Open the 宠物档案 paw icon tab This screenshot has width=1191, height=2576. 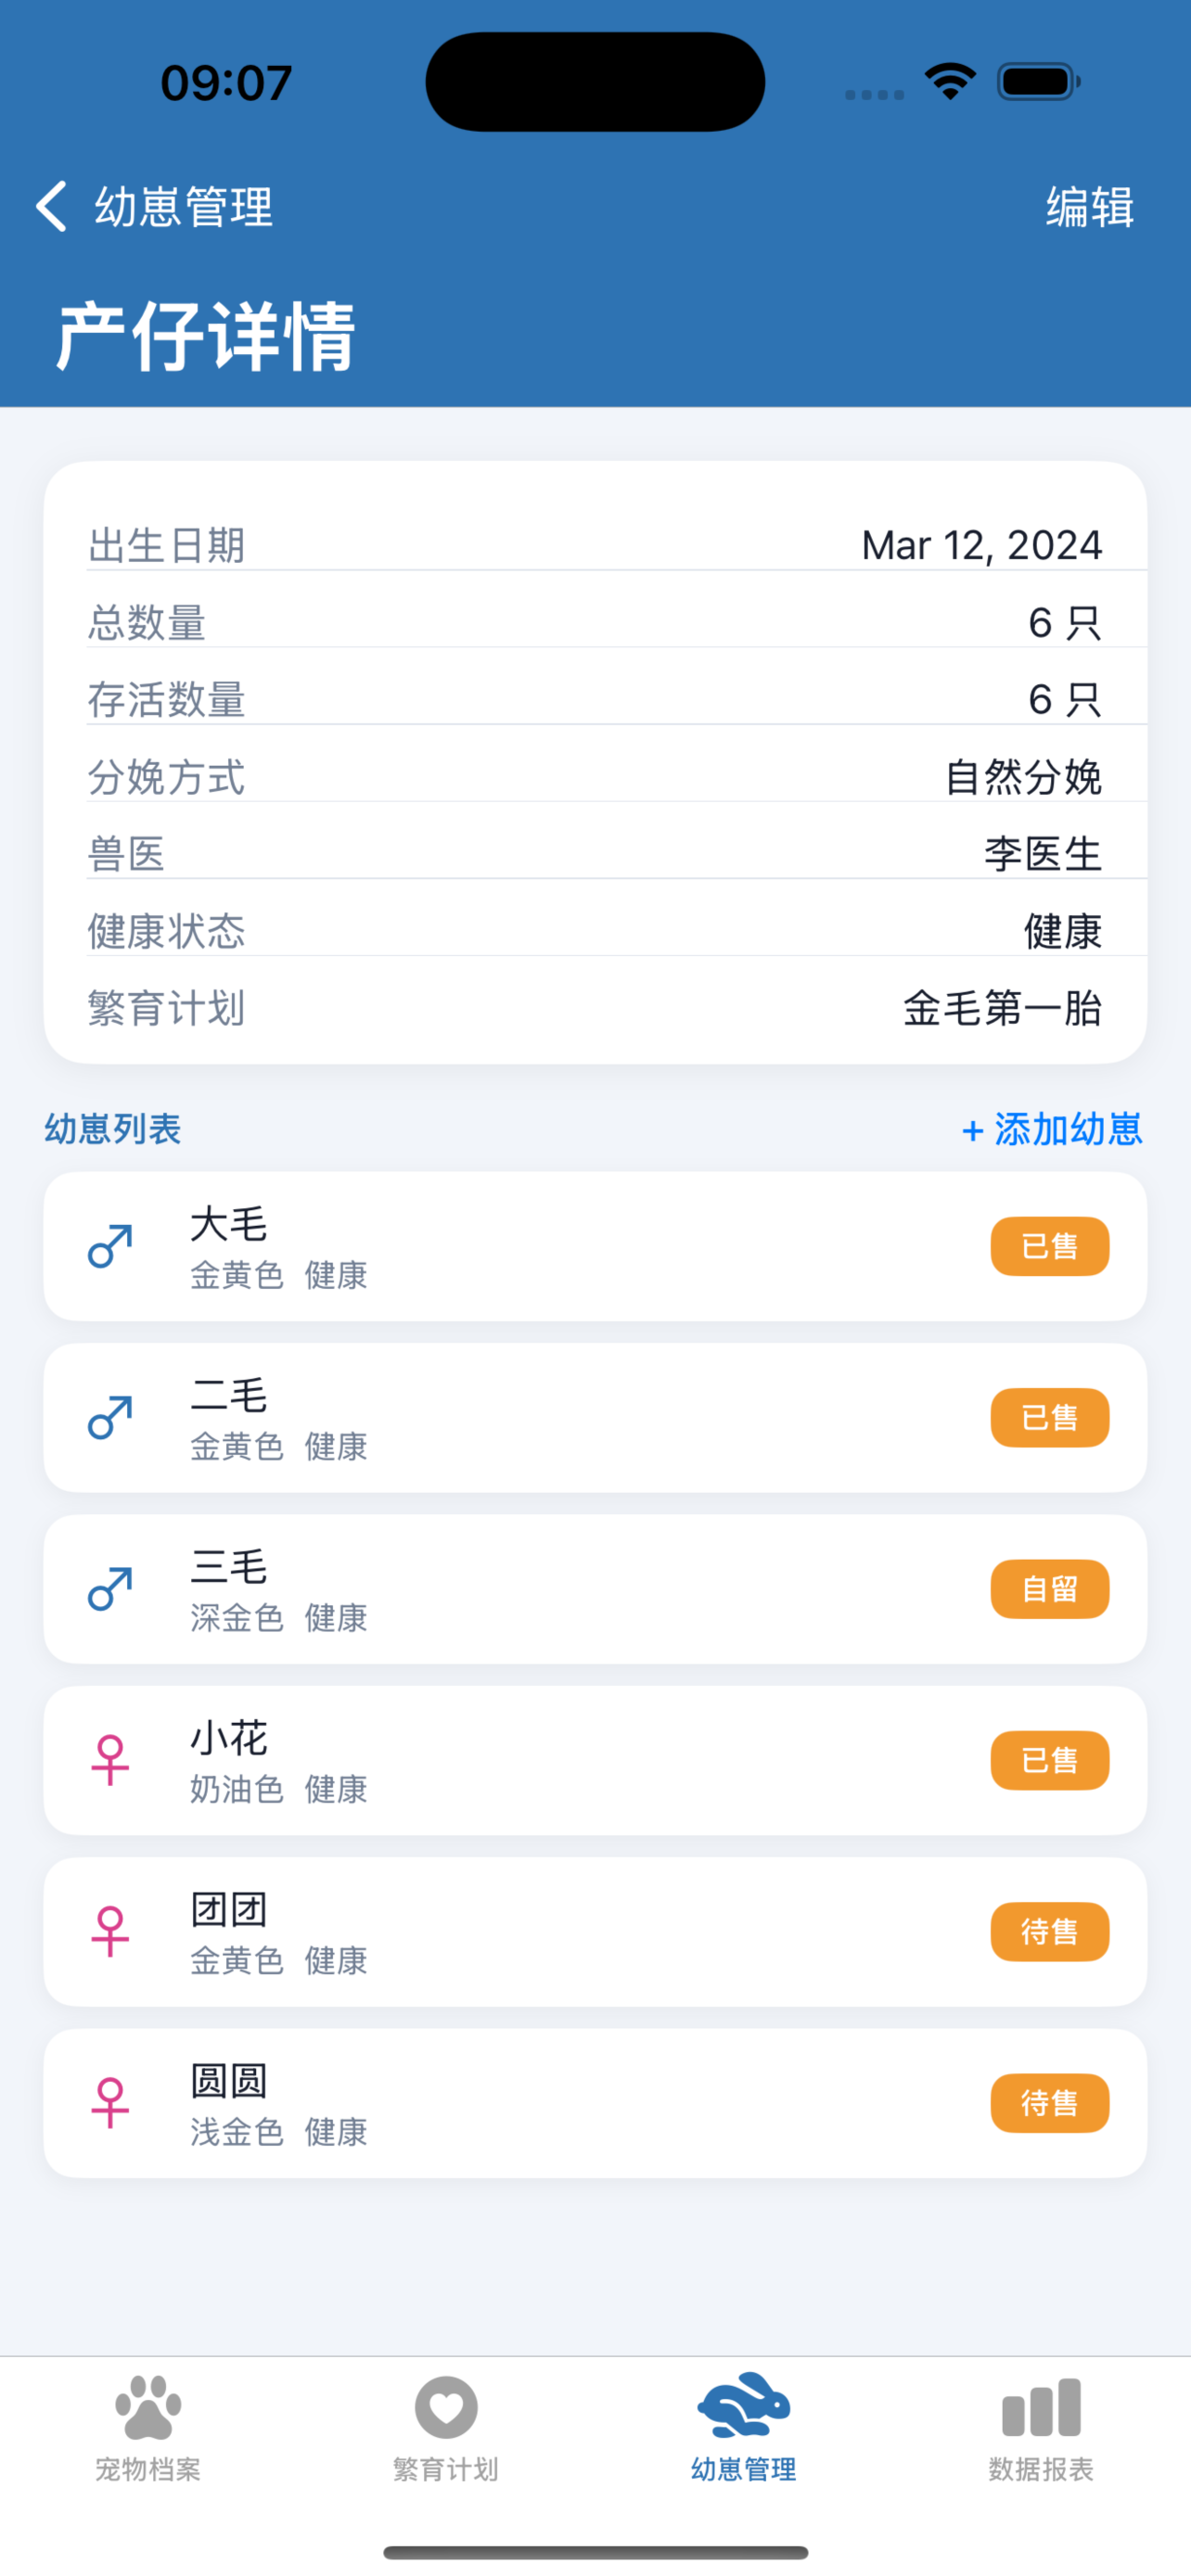148,2429
